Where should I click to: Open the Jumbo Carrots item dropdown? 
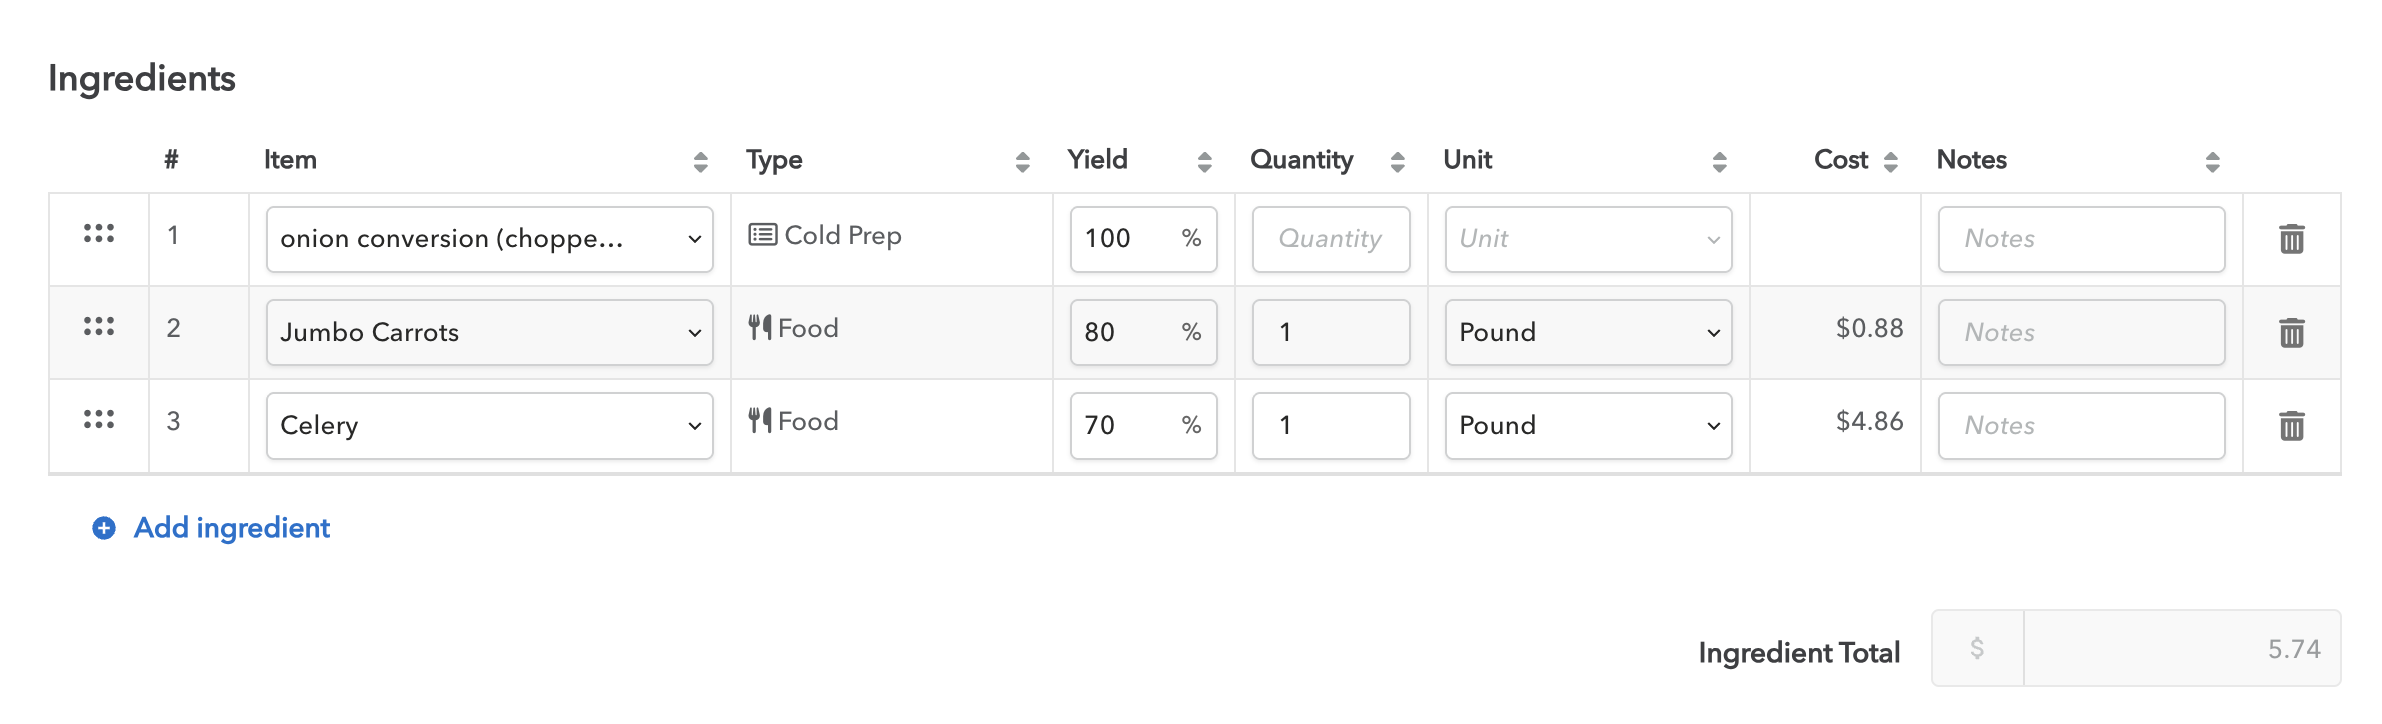(489, 332)
